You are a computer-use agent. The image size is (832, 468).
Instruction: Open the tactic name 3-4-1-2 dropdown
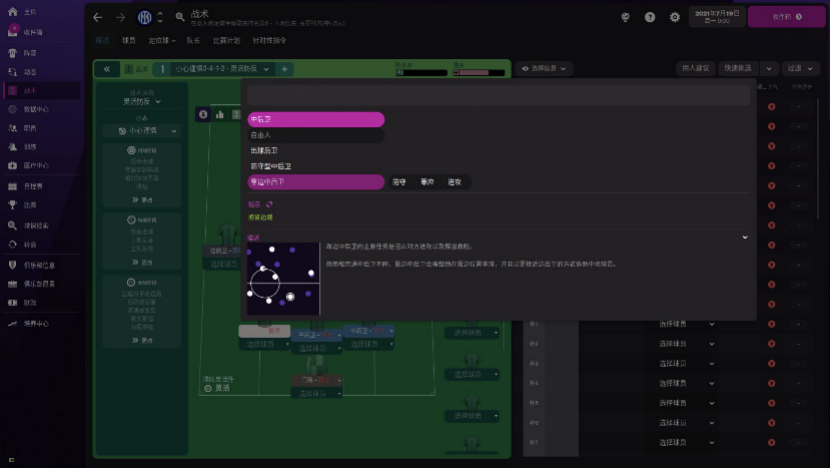tap(222, 69)
